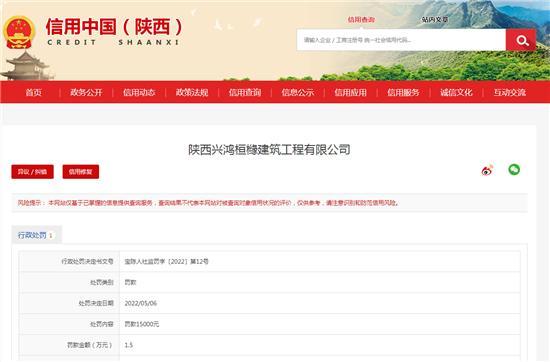Click the 罚款金额（万元） row label

pos(90,345)
